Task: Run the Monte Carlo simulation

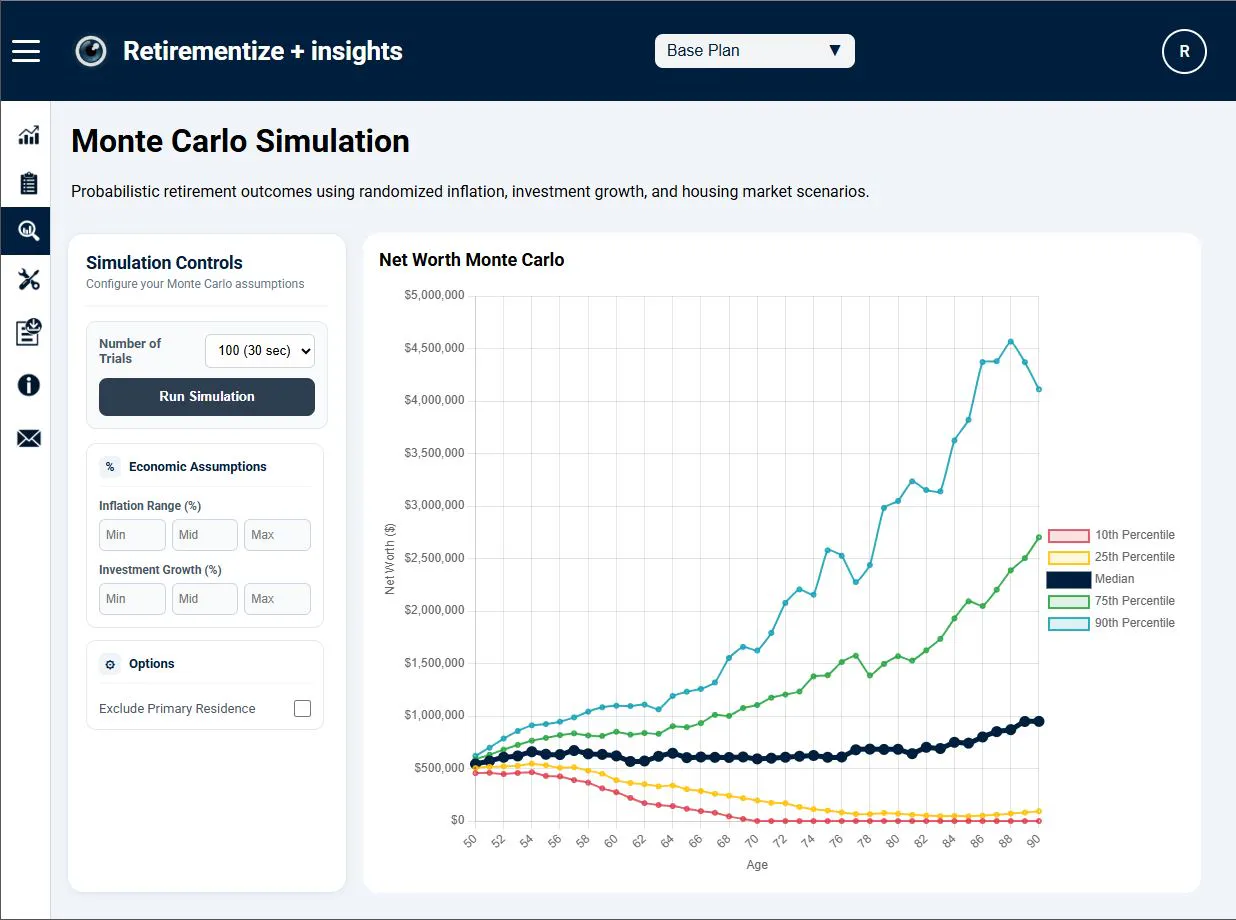Action: (x=207, y=397)
